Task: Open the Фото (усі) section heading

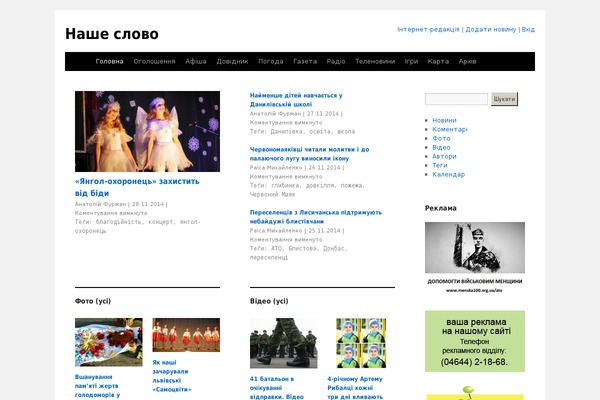Action: pos(93,301)
